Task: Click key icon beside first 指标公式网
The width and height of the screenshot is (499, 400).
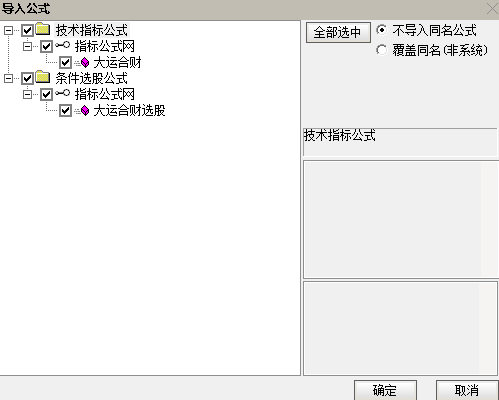Action: point(63,45)
